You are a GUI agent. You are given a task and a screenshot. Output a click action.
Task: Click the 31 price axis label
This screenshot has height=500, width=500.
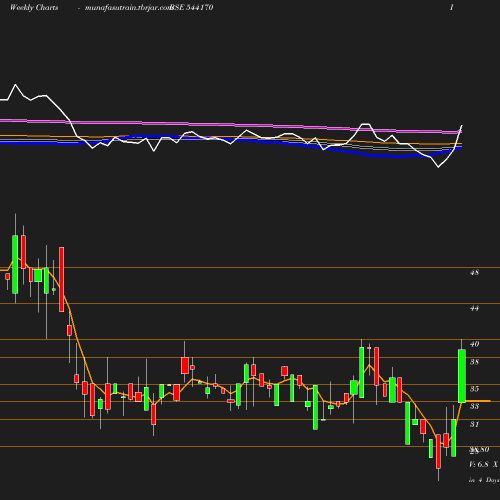pyautogui.click(x=474, y=424)
